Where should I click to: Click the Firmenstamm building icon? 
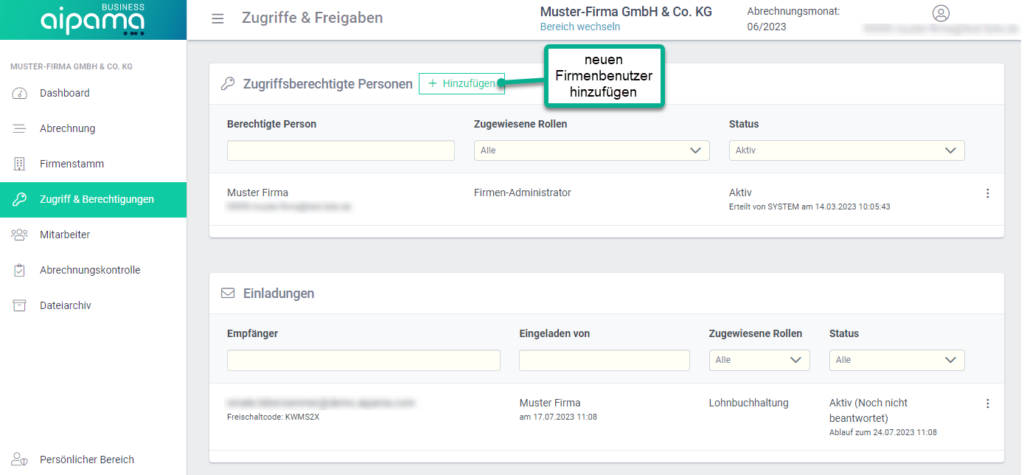(19, 164)
